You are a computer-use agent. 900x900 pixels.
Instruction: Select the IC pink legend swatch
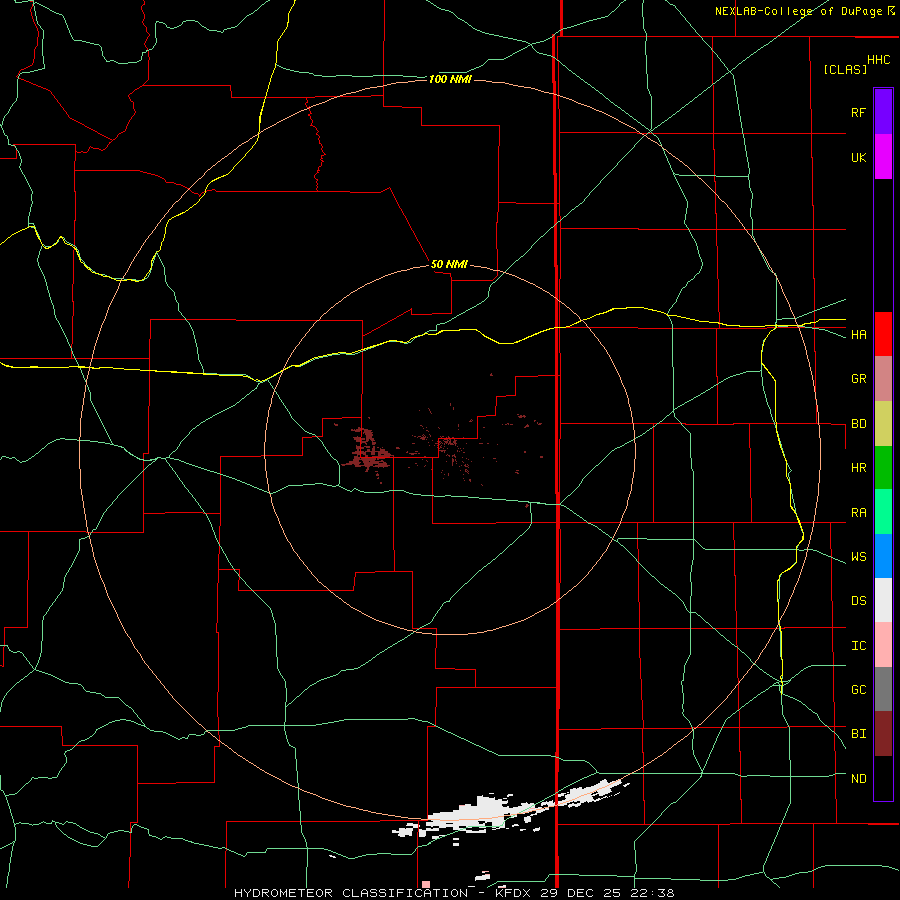[x=883, y=645]
